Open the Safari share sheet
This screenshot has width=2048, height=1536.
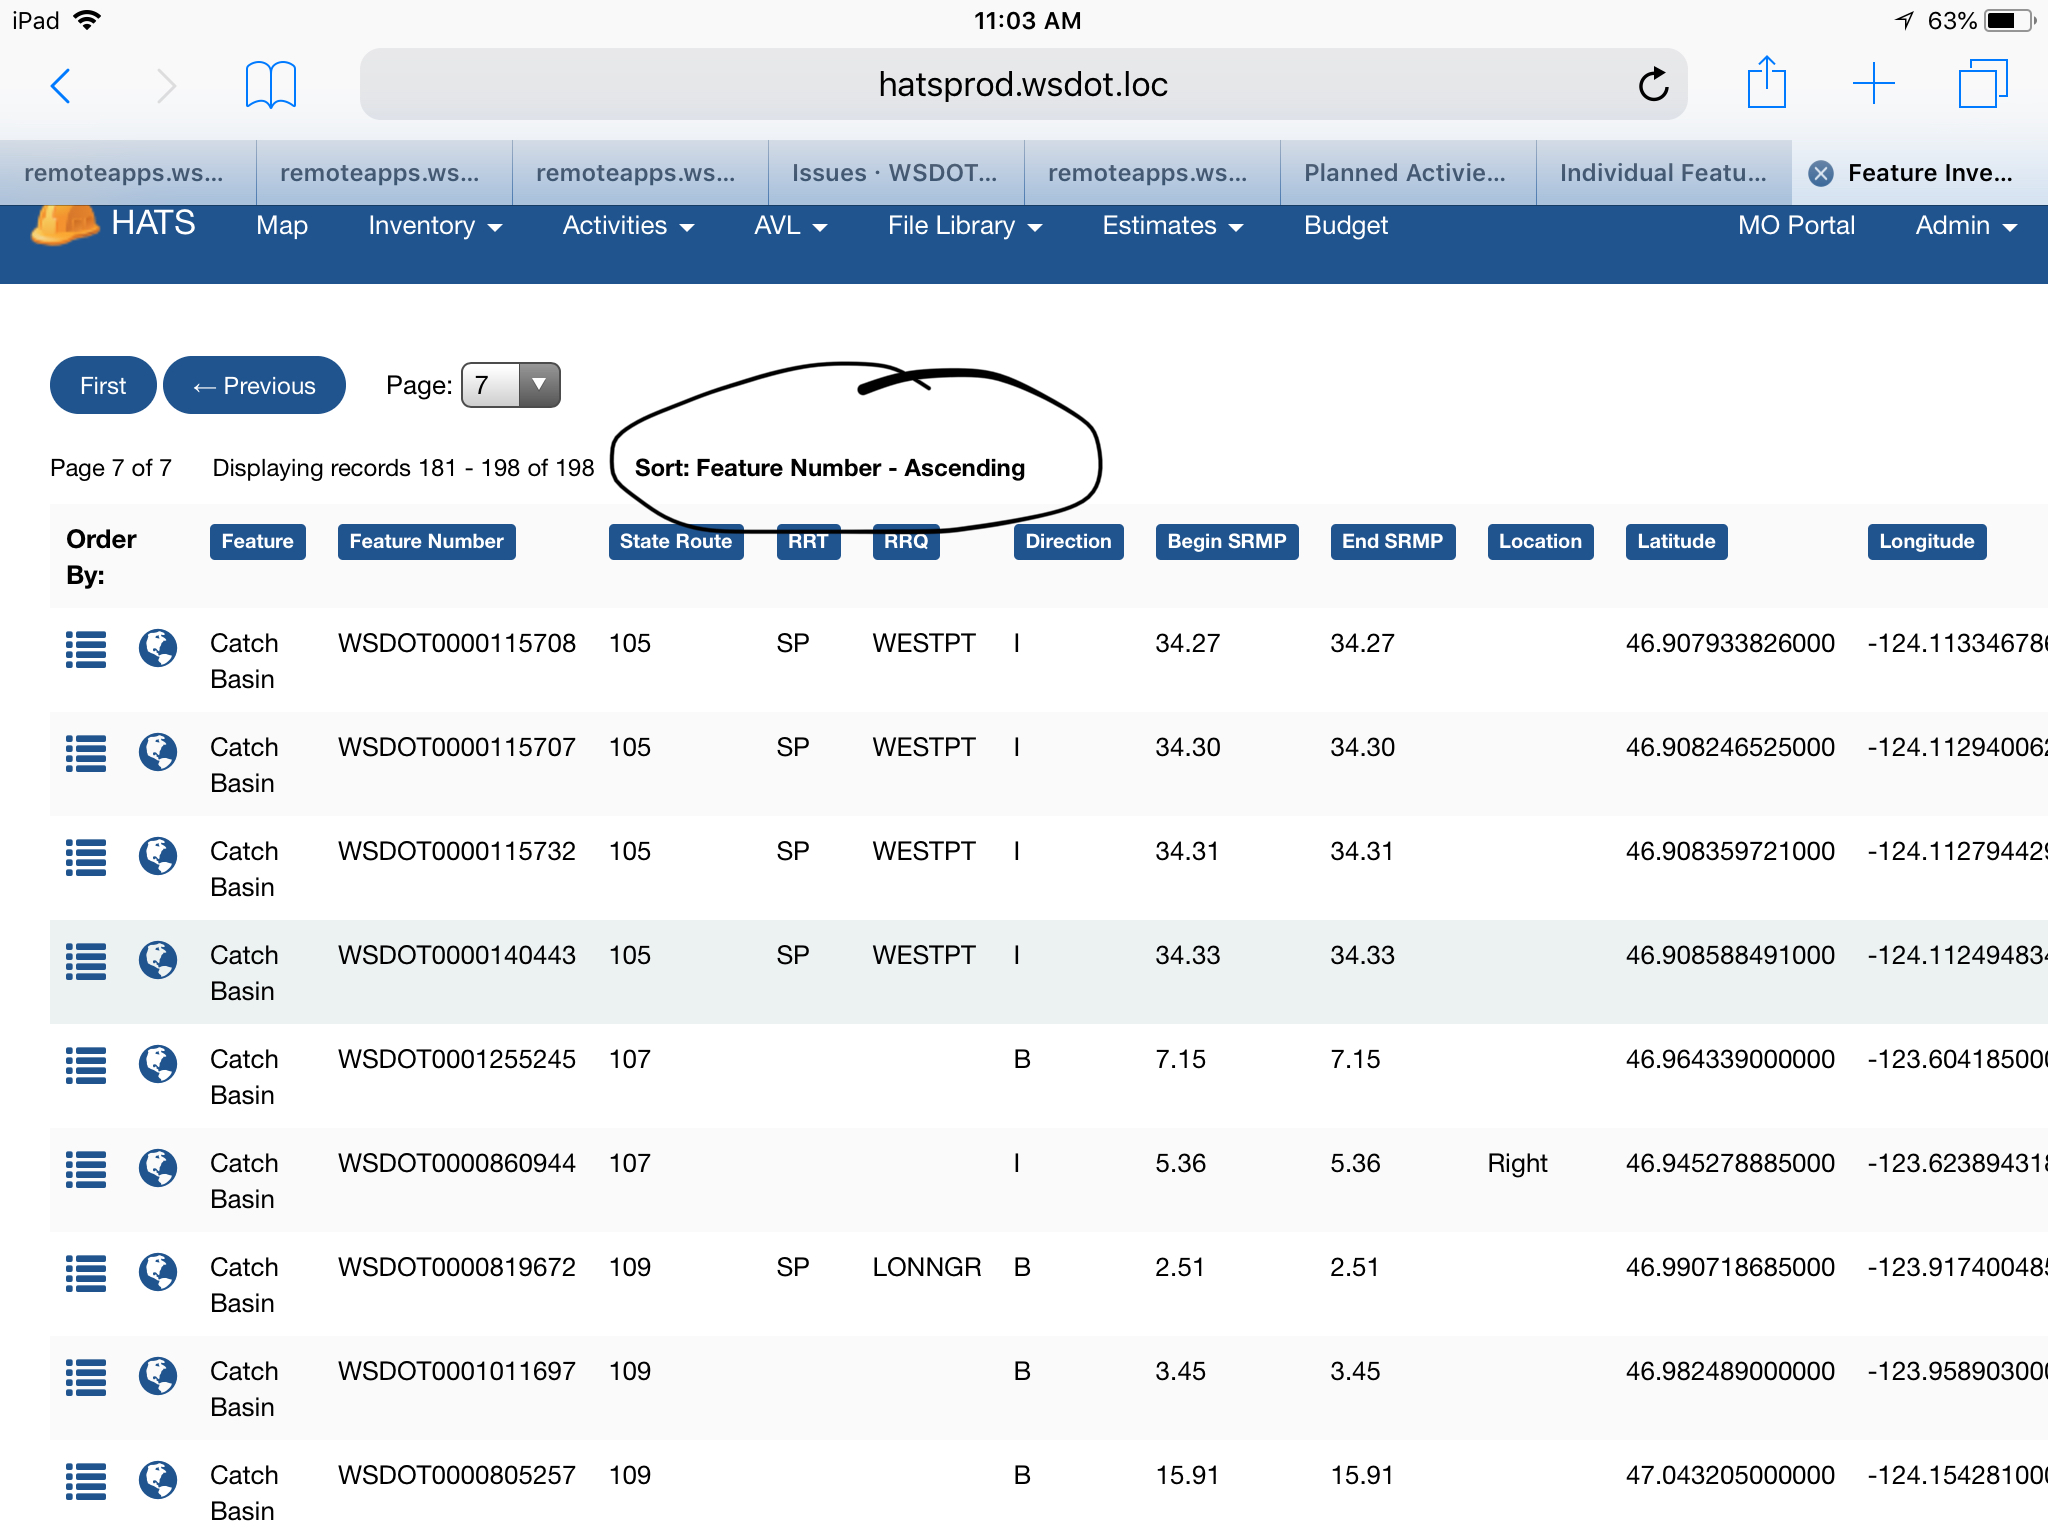click(1768, 84)
